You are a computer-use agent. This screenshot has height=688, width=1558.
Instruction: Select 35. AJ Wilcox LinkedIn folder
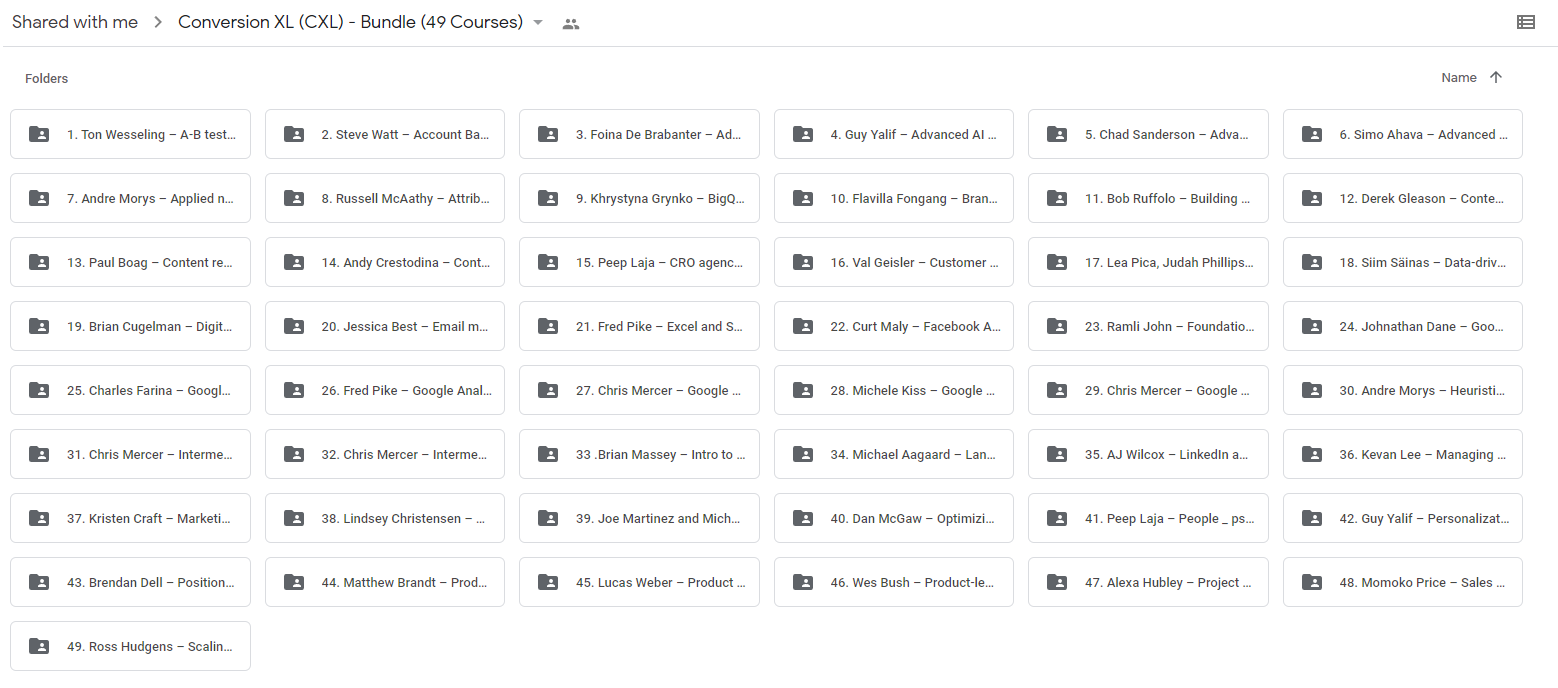[1169, 455]
